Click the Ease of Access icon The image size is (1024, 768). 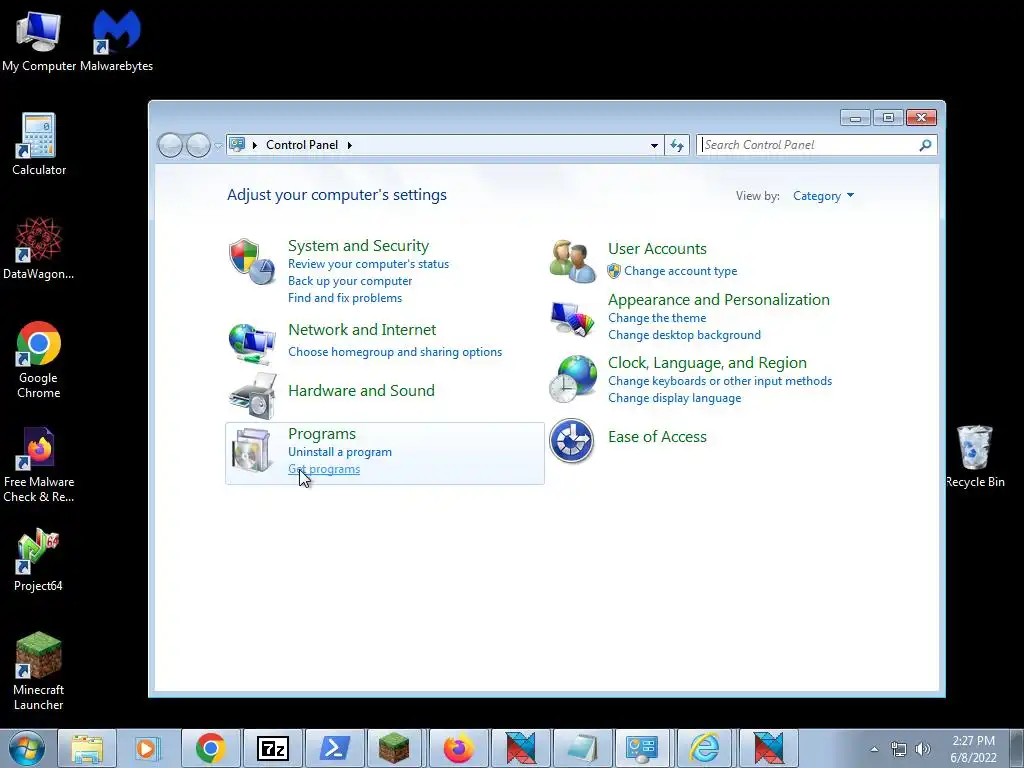(571, 441)
